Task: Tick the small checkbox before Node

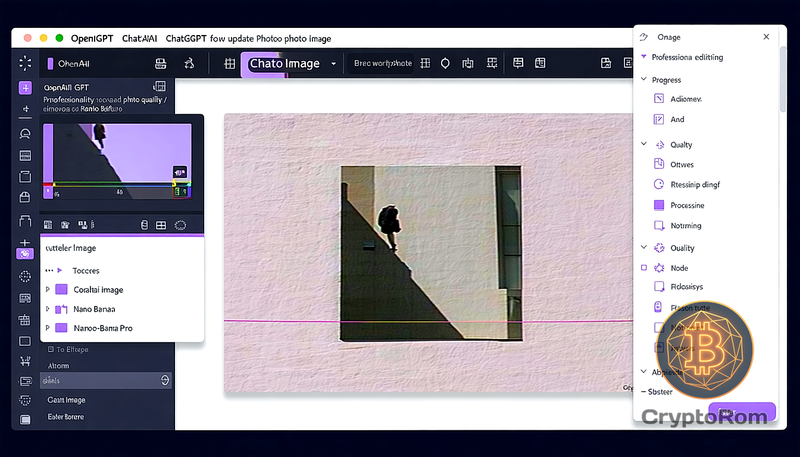Action: point(644,268)
